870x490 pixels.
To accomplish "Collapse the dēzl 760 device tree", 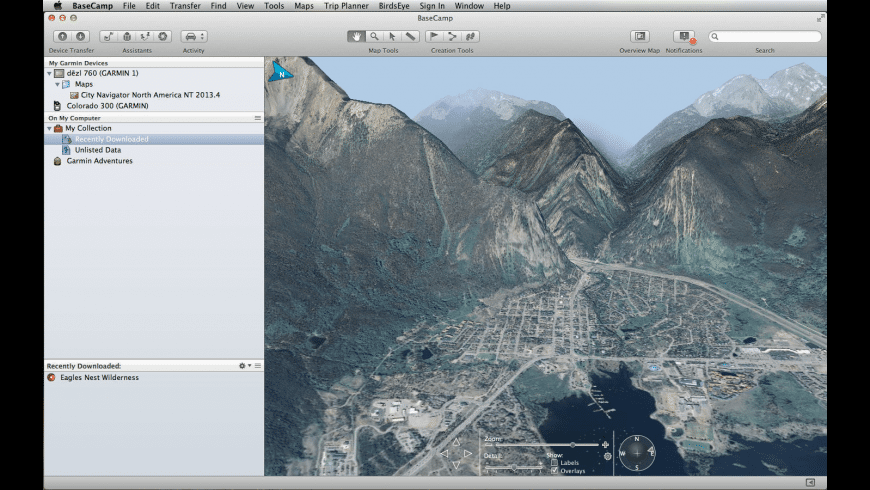I will [x=50, y=73].
